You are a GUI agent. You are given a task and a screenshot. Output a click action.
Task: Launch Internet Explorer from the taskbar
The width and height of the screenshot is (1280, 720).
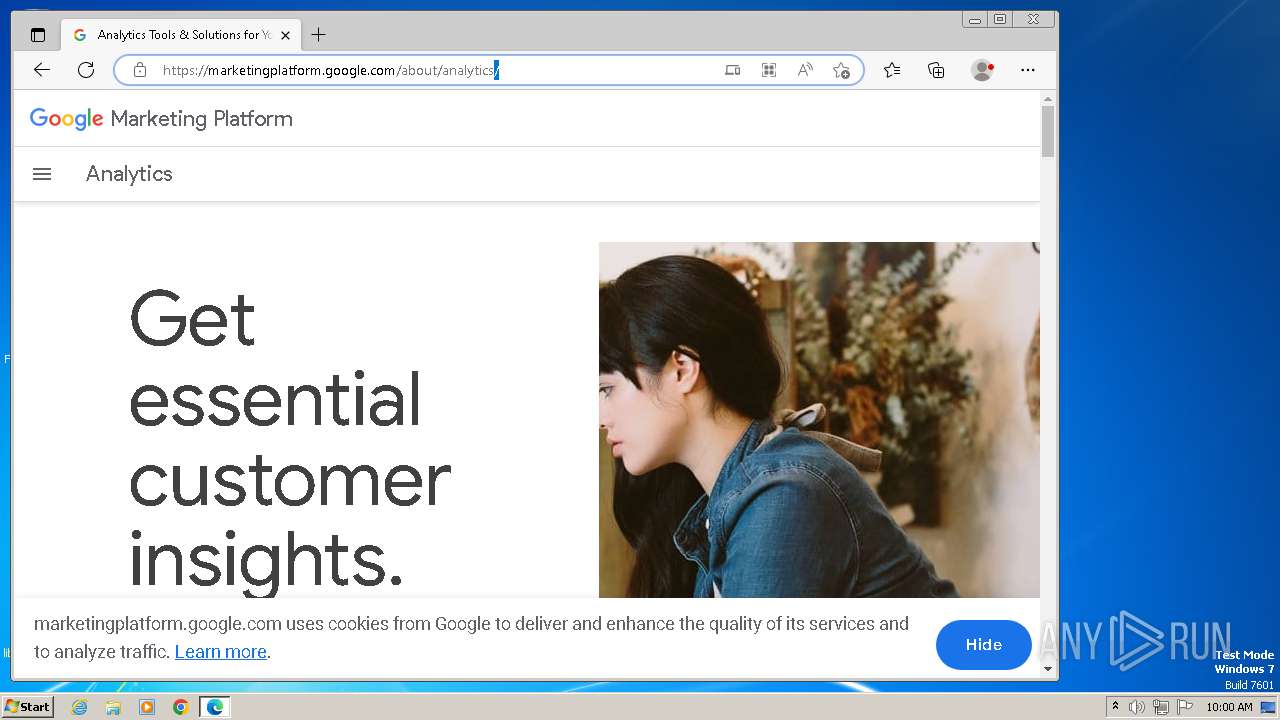point(80,707)
